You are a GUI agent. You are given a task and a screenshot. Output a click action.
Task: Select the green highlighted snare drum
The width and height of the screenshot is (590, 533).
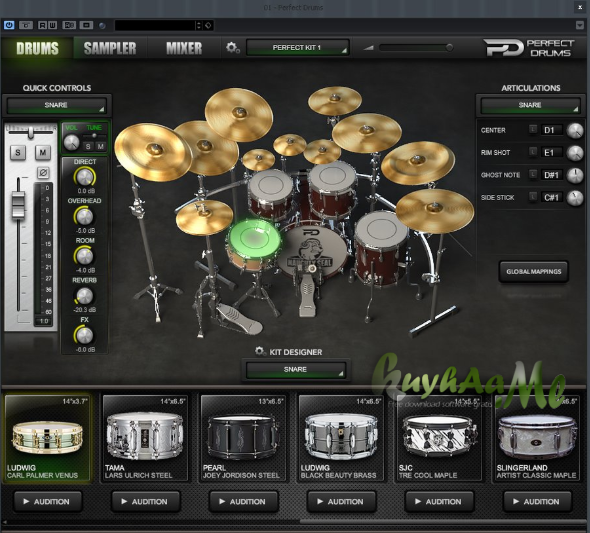(x=254, y=239)
